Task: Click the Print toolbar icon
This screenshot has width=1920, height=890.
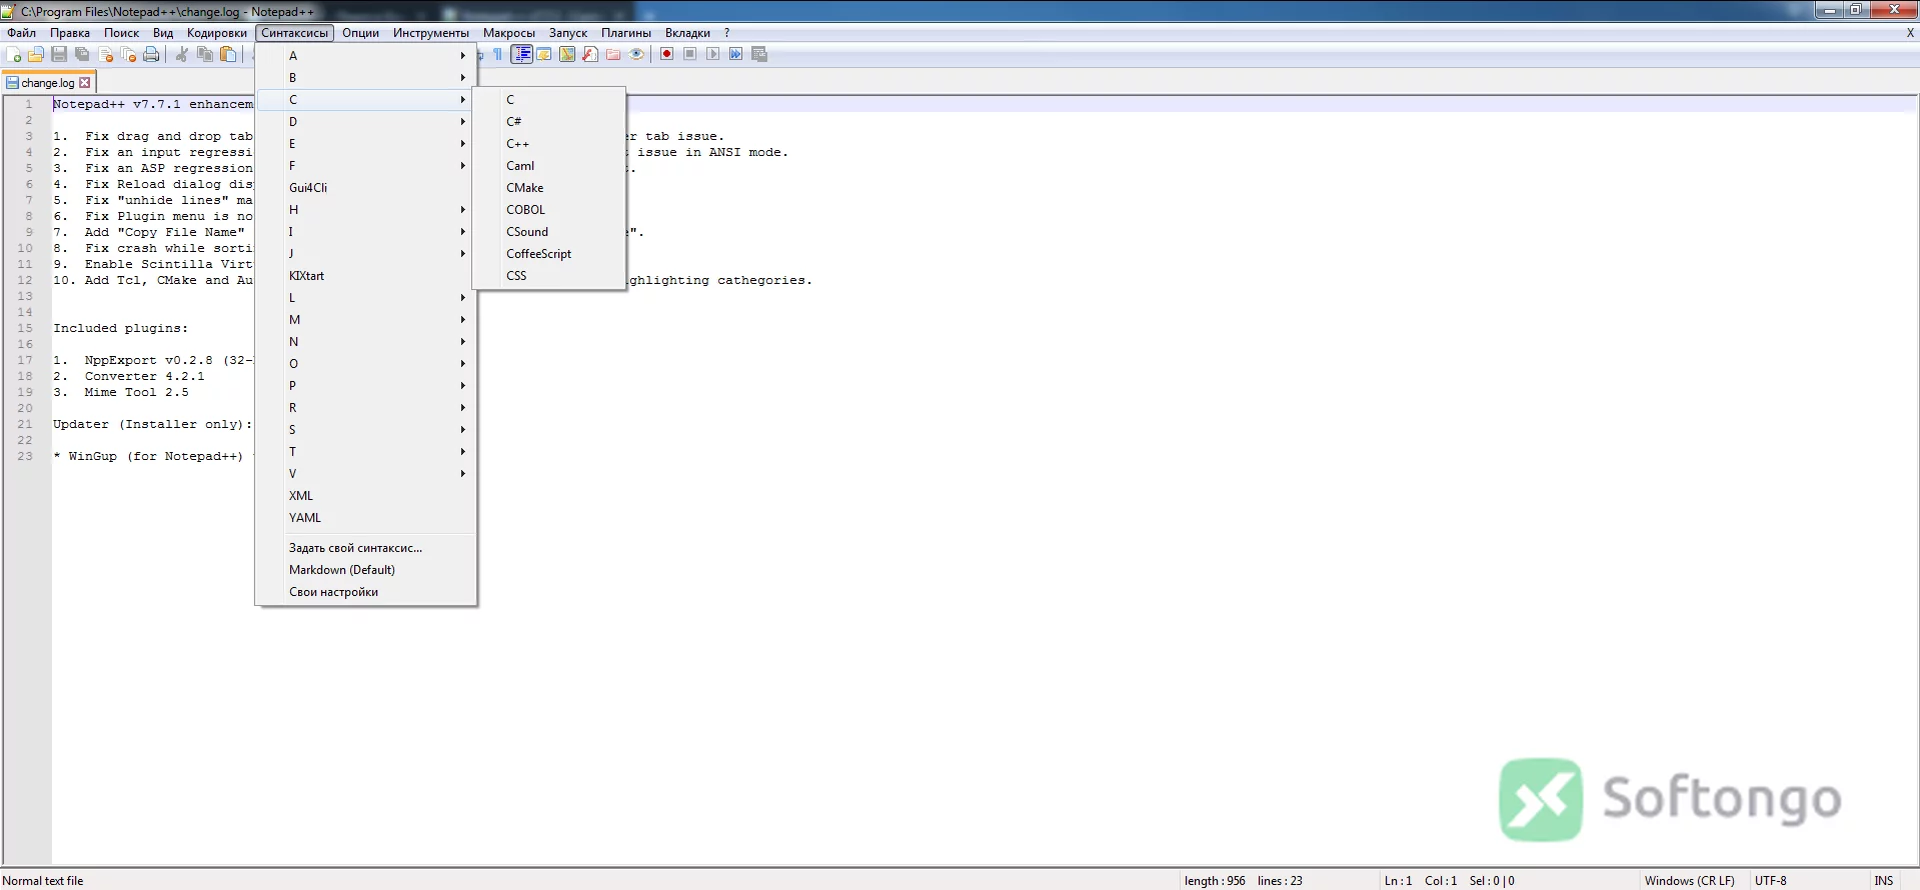Action: click(151, 55)
